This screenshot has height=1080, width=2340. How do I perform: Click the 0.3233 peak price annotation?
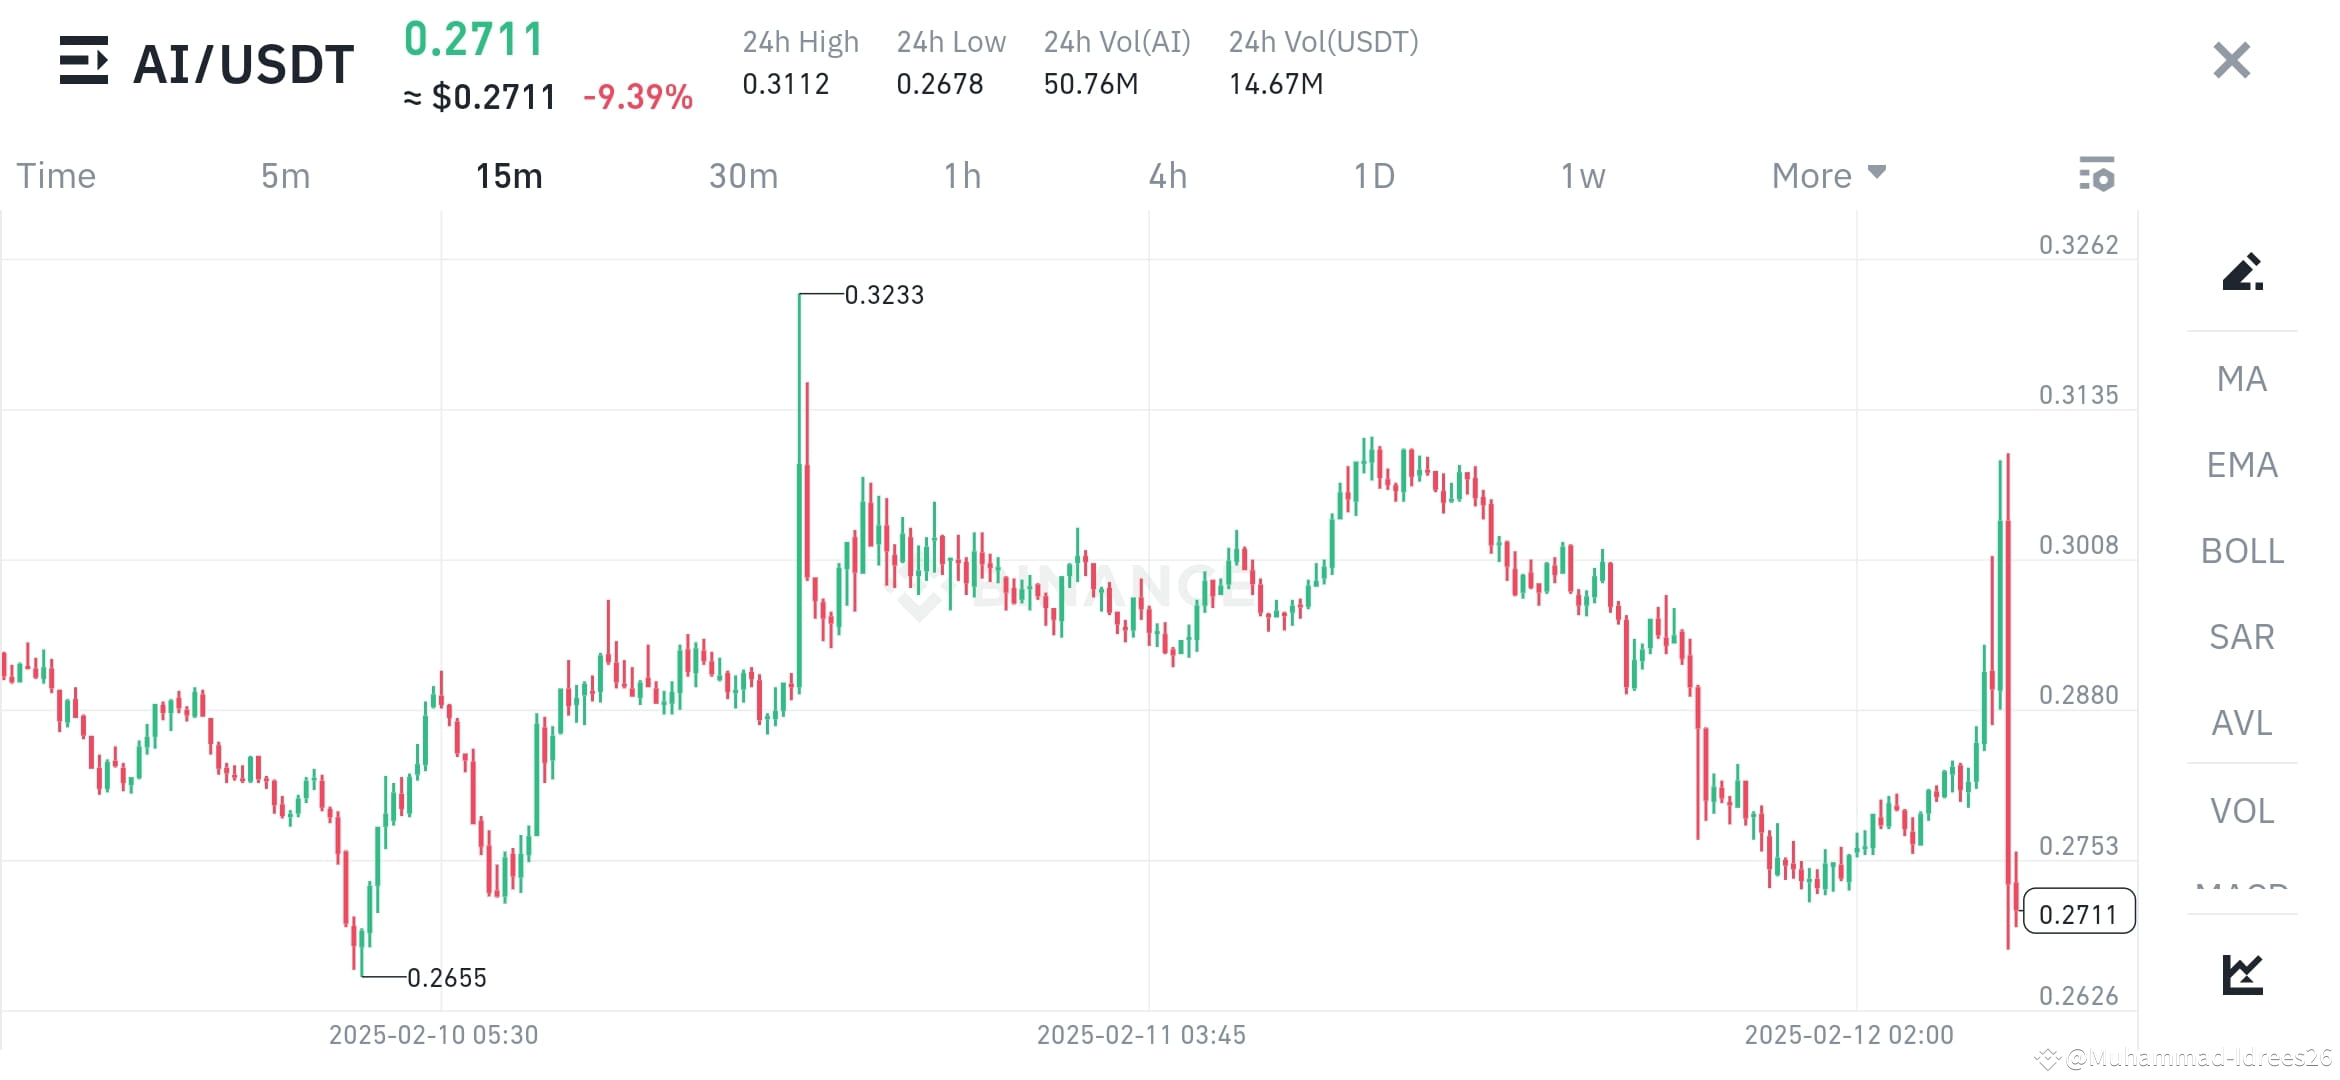tap(884, 294)
